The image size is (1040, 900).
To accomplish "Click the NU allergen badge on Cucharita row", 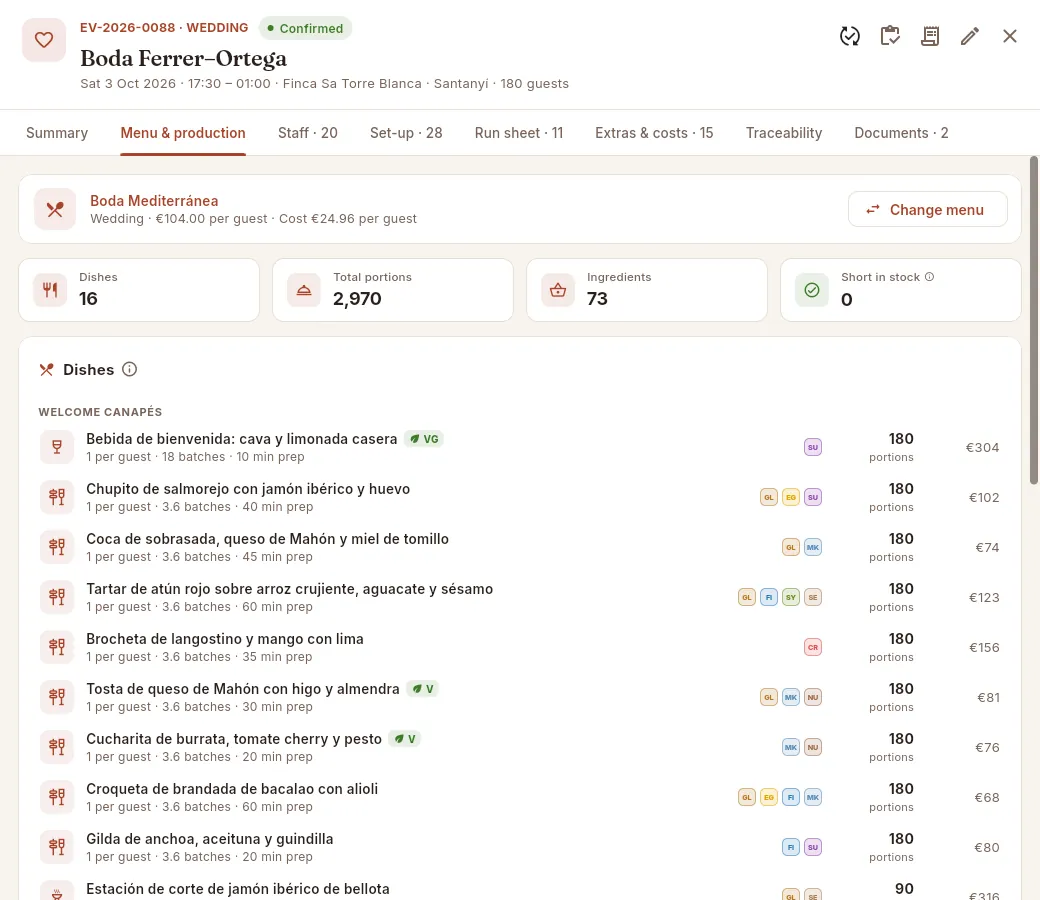I will [813, 747].
